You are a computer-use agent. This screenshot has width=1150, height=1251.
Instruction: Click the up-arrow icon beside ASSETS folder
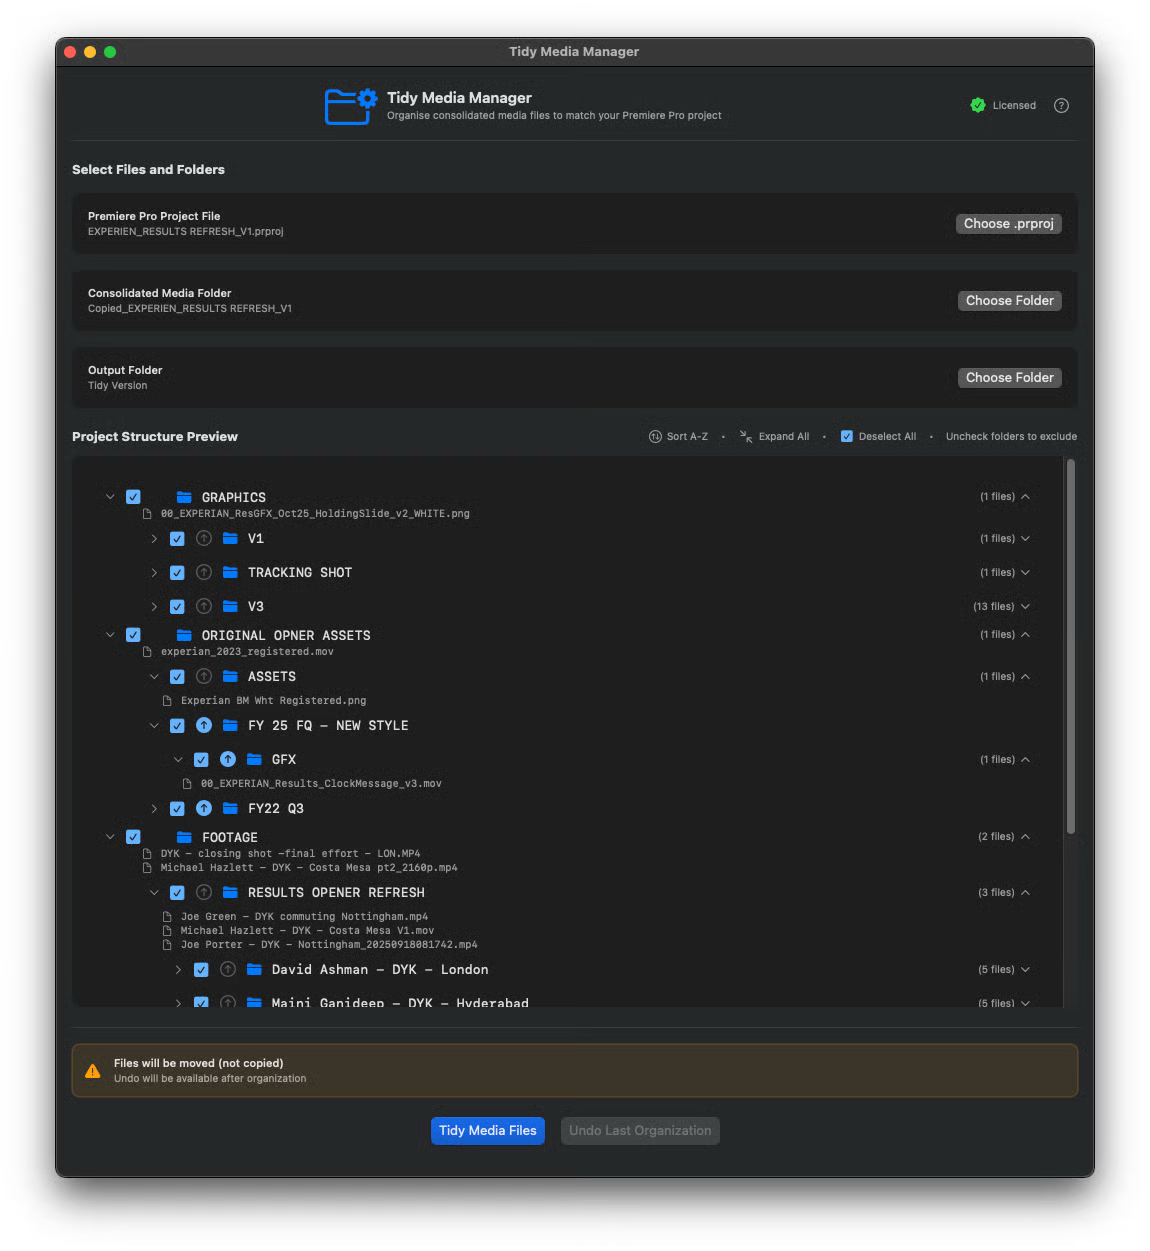pyautogui.click(x=204, y=677)
